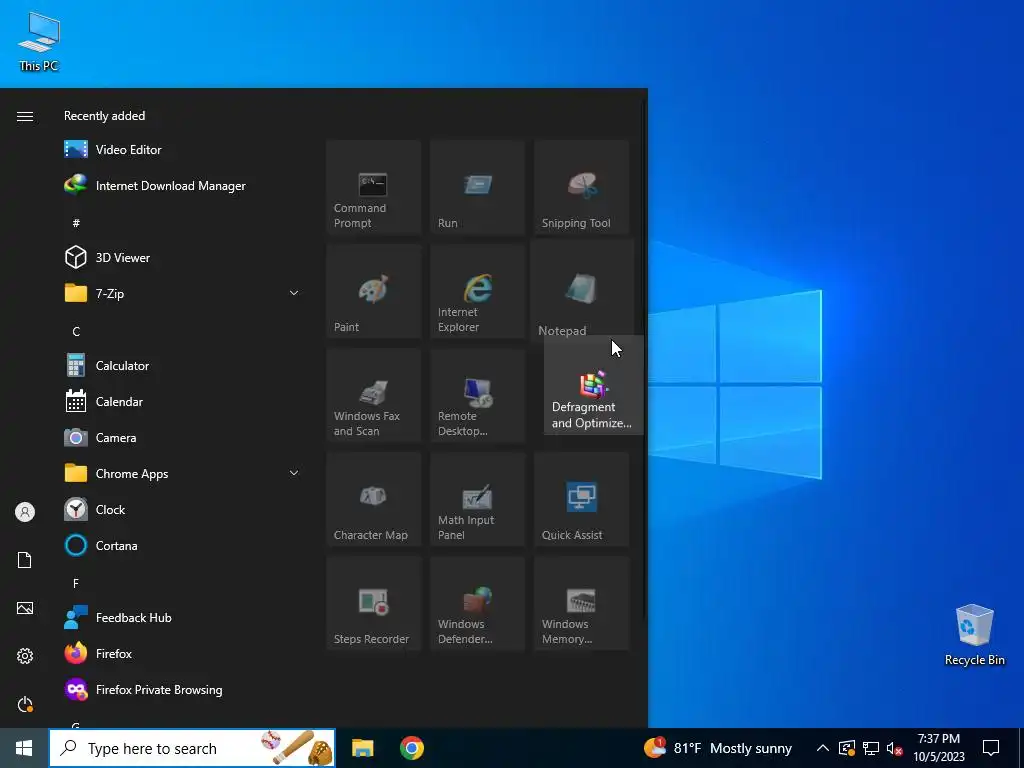Click the Windows Start button
This screenshot has width=1024, height=768.
click(x=24, y=748)
